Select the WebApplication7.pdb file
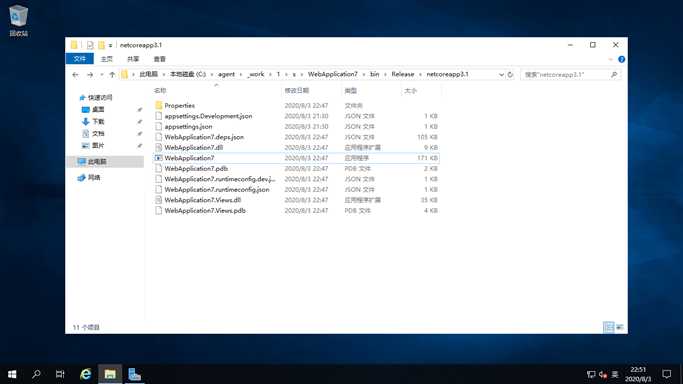Viewport: 683px width, 384px height. click(196, 168)
